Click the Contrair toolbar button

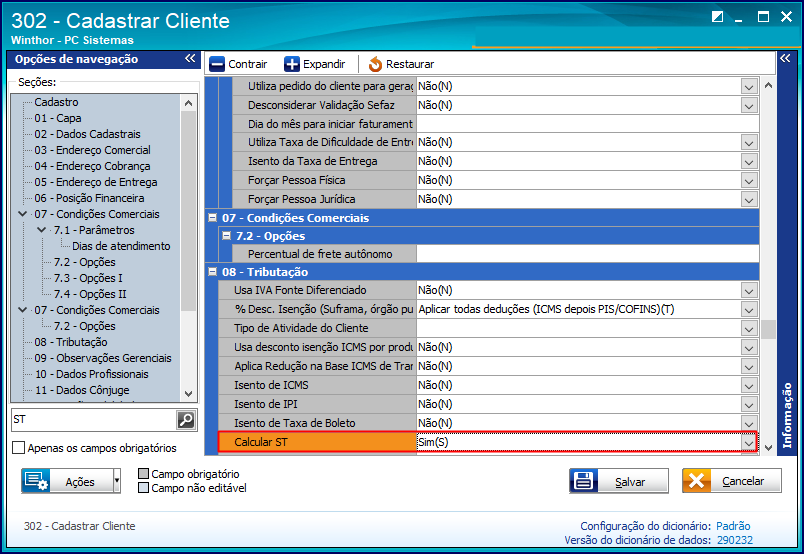(238, 64)
